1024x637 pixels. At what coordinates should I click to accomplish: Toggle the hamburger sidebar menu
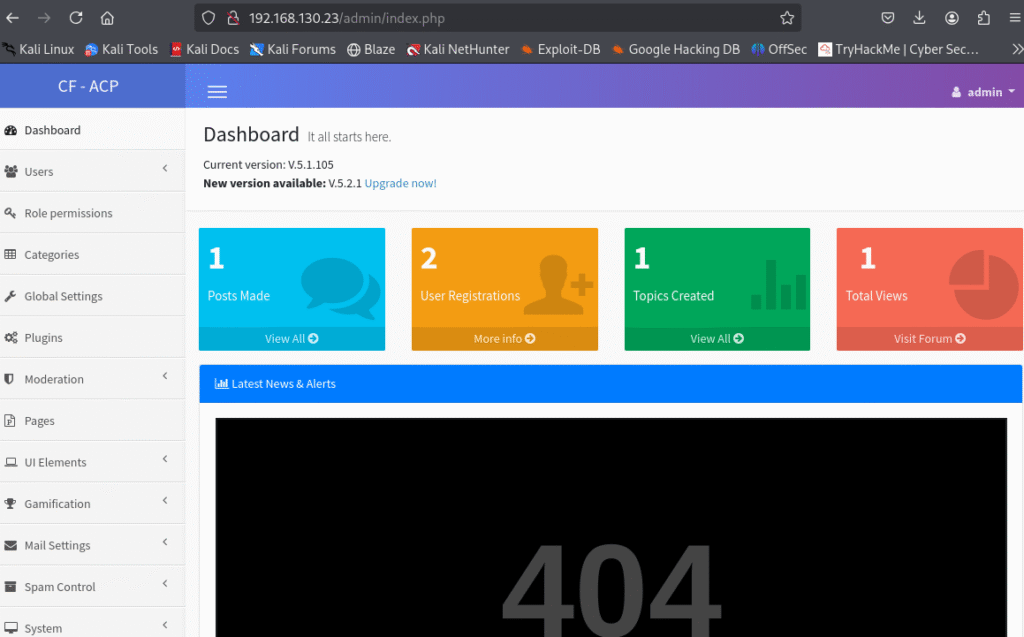click(217, 92)
